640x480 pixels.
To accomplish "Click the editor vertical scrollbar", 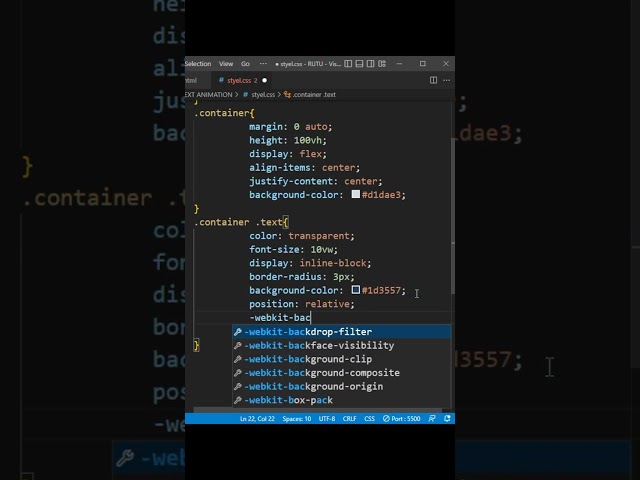I will pyautogui.click(x=453, y=216).
